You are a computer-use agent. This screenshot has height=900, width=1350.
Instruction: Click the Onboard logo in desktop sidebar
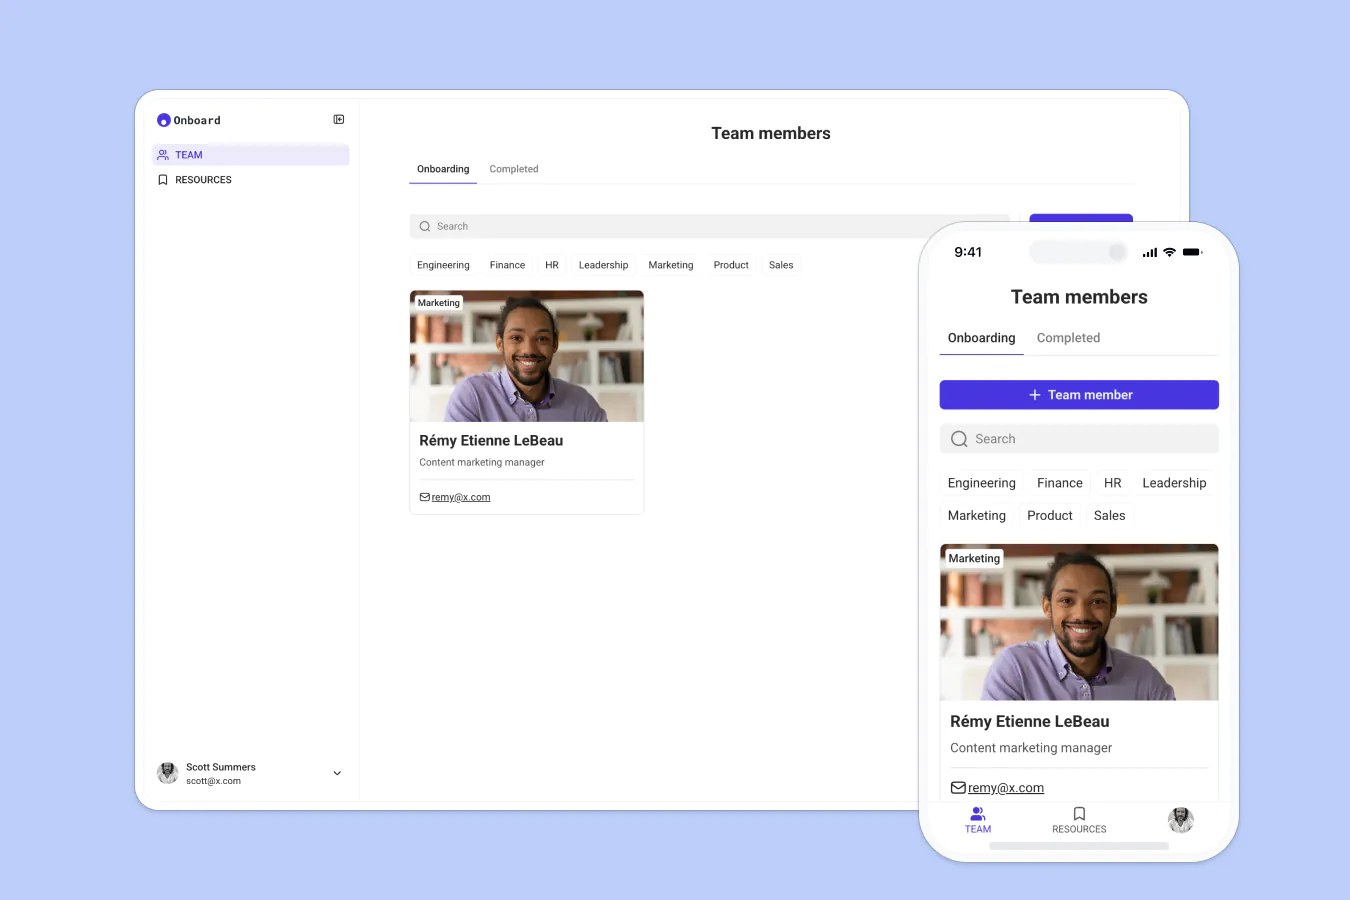(189, 120)
